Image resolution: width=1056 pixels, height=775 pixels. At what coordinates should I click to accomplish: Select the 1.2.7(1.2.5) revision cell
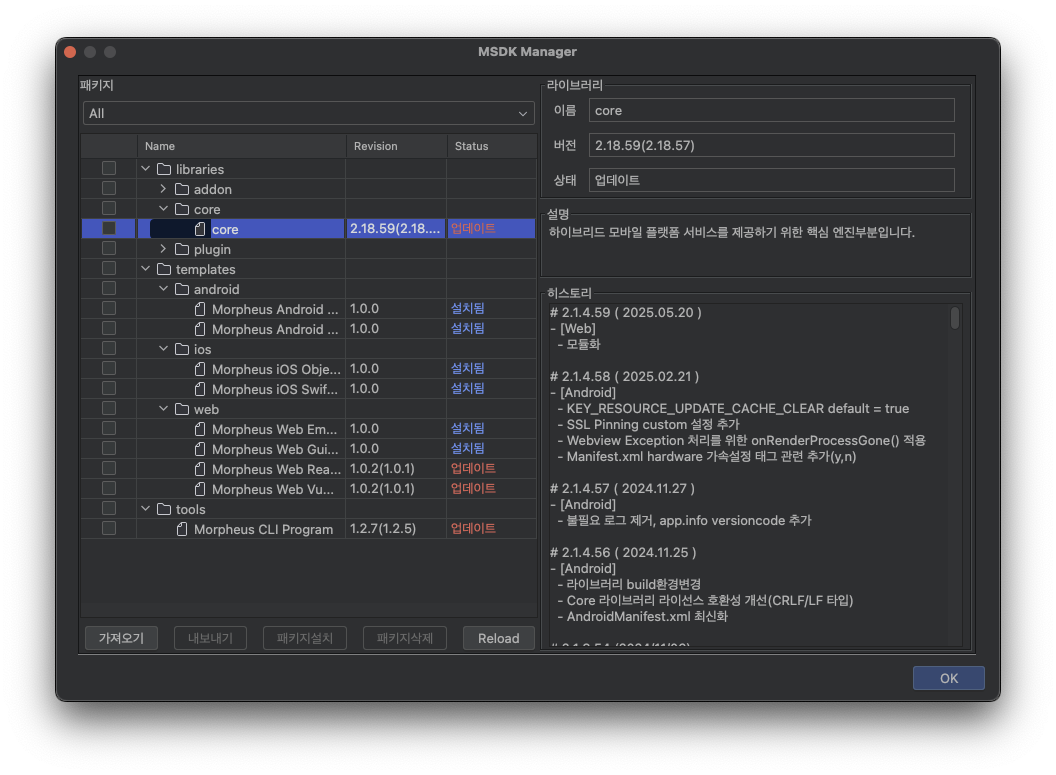point(396,529)
